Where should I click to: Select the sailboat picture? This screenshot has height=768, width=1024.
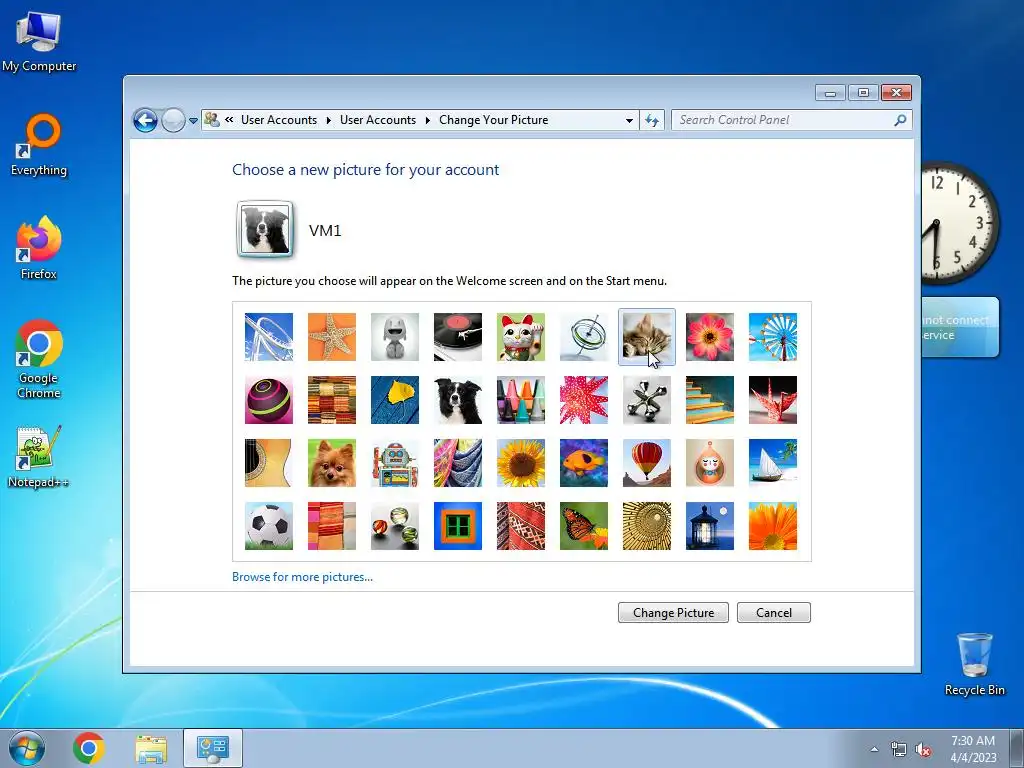point(773,463)
